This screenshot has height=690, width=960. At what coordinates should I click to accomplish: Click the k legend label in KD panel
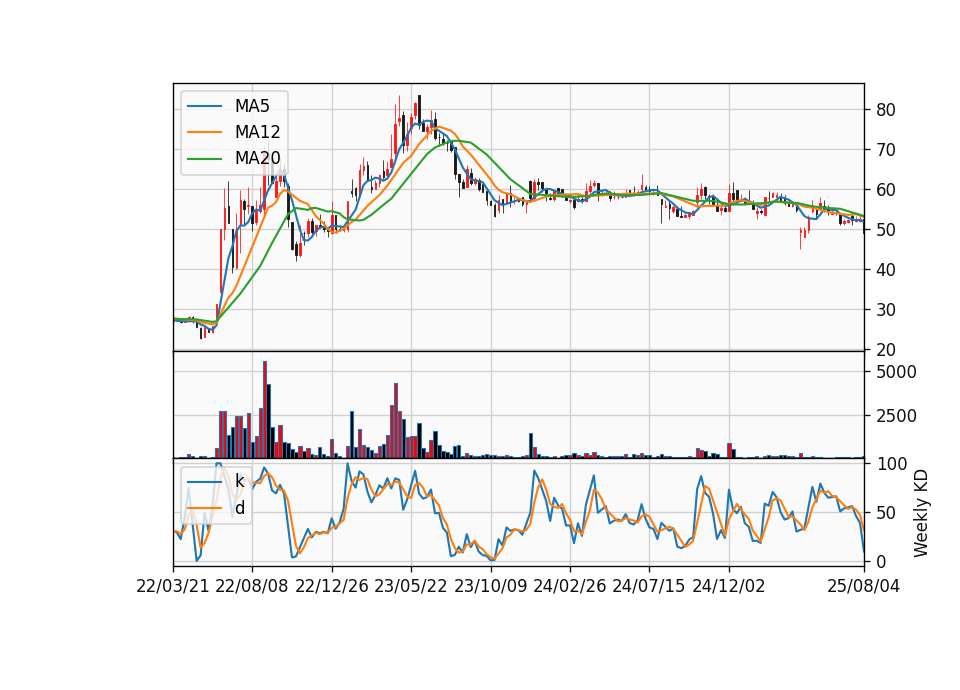click(x=239, y=481)
